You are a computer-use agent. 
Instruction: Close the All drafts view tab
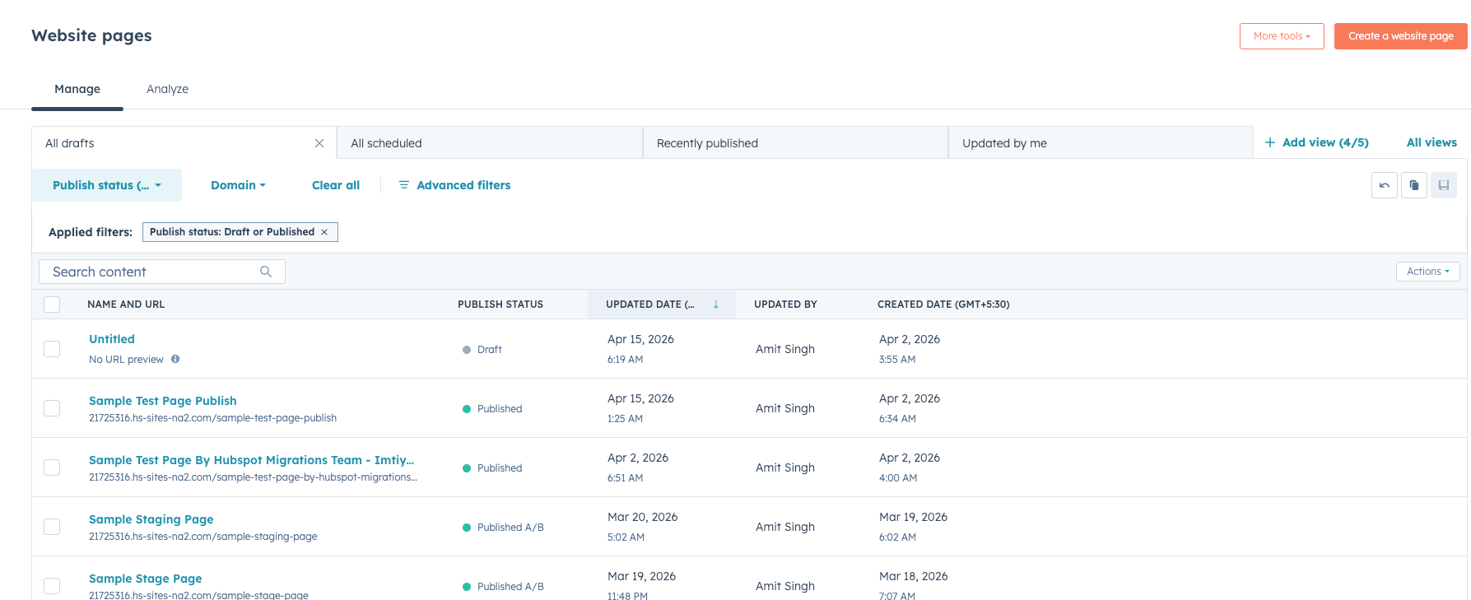click(x=319, y=143)
